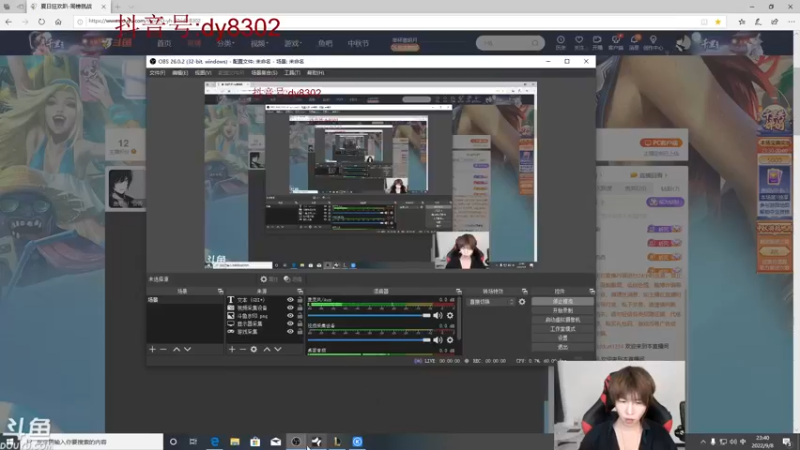800x450 pixels.
Task: Pop out the Audio Mixer dock icon
Action: click(459, 291)
